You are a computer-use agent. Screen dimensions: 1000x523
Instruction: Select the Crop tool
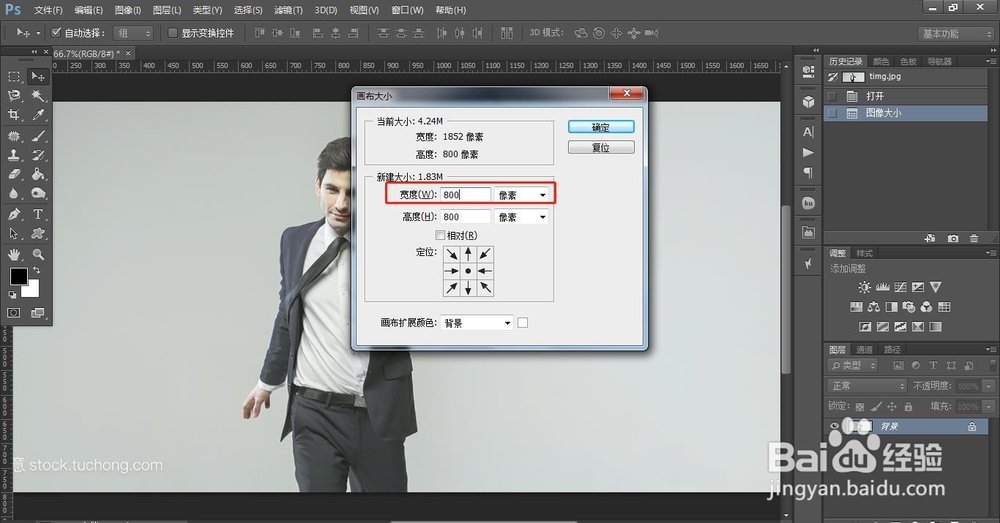[13, 115]
